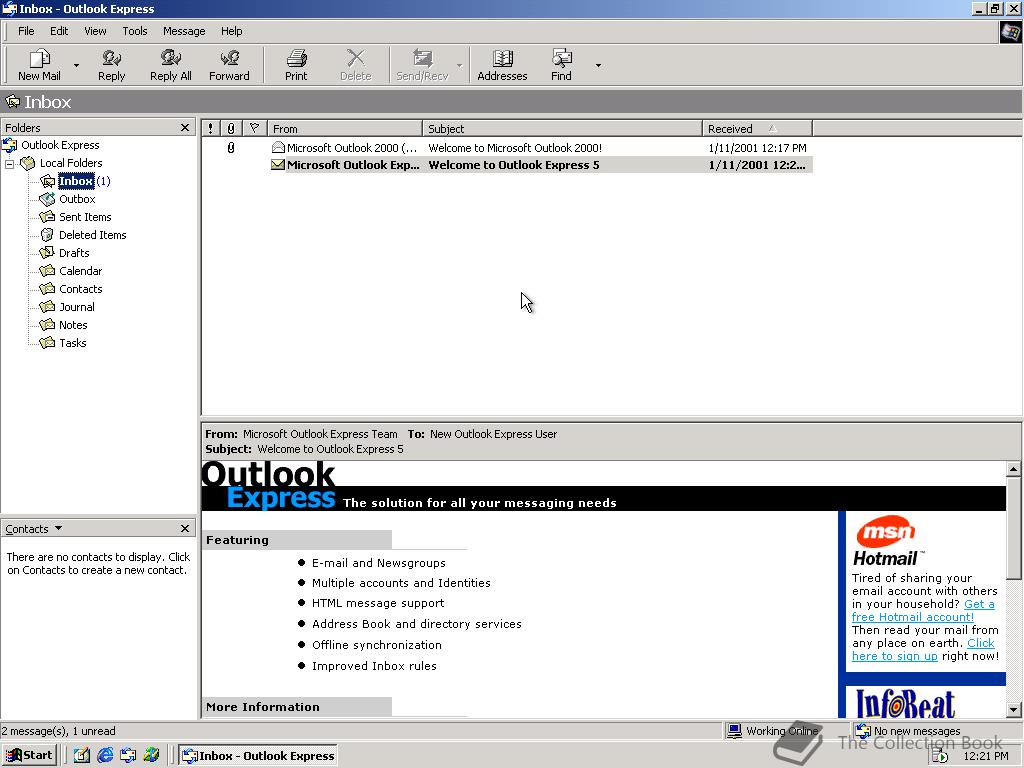1024x768 pixels.
Task: Open the Journal folder
Action: pos(76,307)
